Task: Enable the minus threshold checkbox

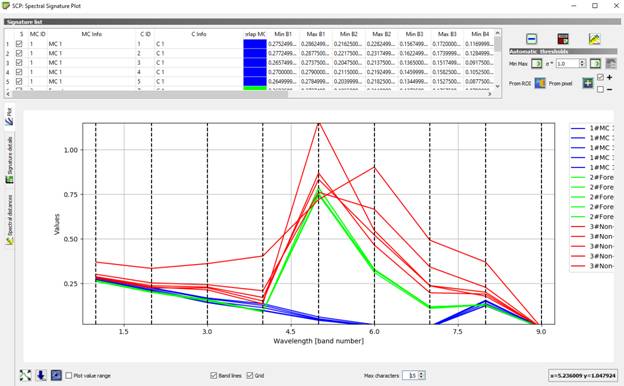Action: pos(601,90)
